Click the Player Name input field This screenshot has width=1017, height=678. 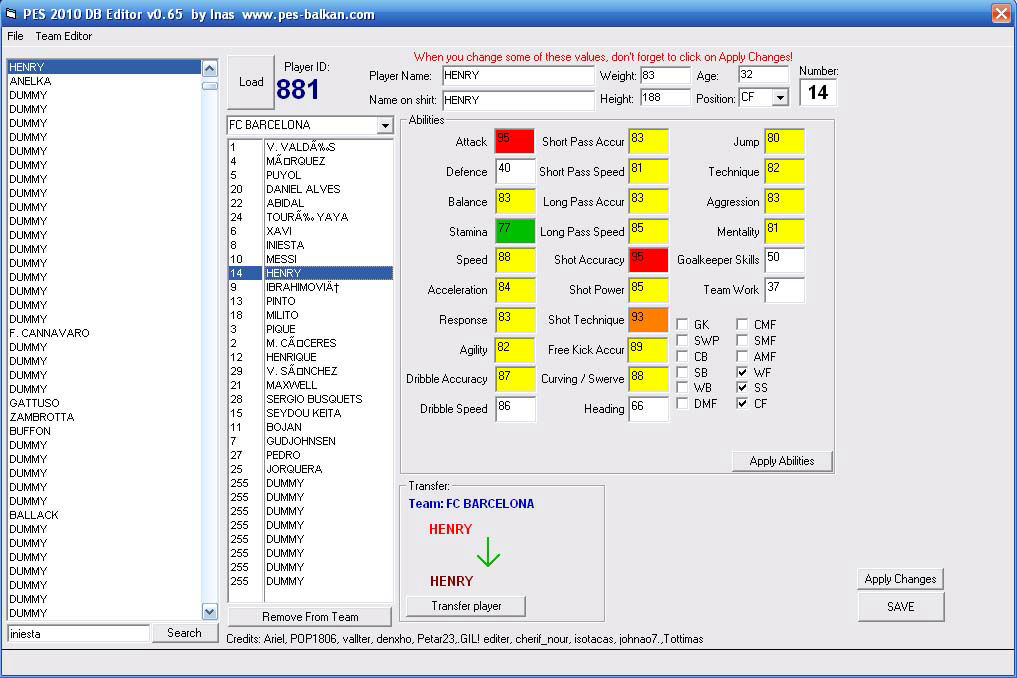(518, 75)
